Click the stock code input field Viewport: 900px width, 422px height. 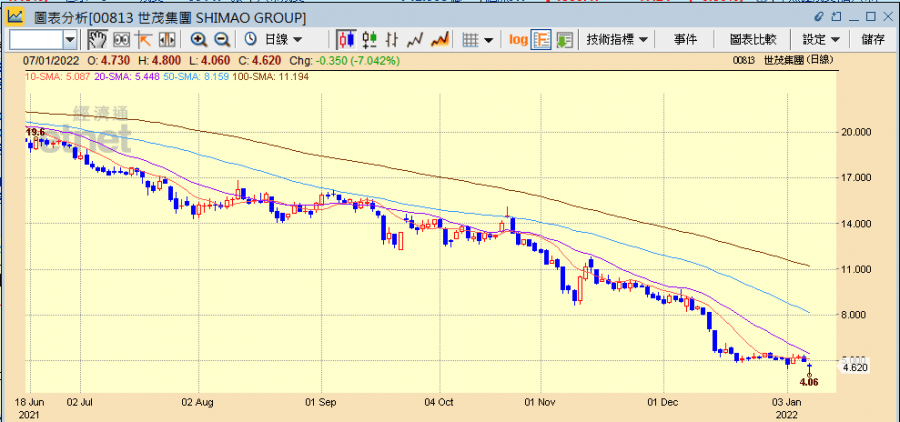point(35,40)
